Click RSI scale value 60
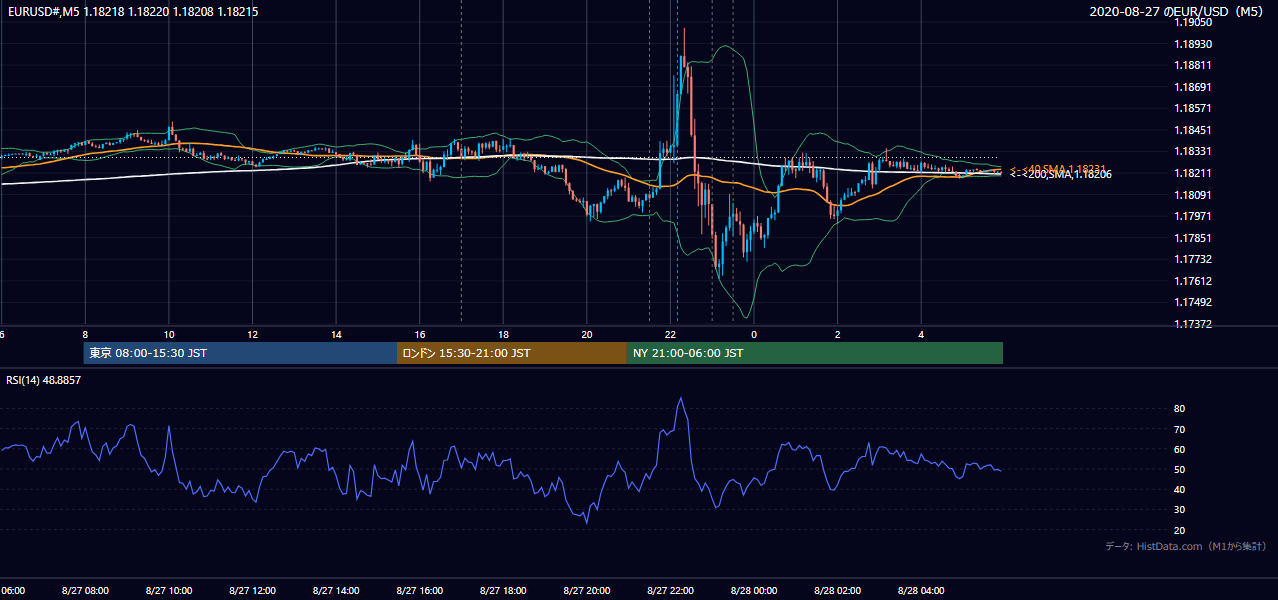1278x600 pixels. pyautogui.click(x=1179, y=449)
